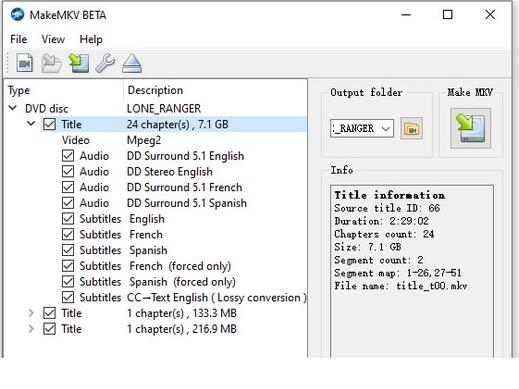This screenshot has height=389, width=519.
Task: Maximize the MakeMKV window
Action: [447, 15]
